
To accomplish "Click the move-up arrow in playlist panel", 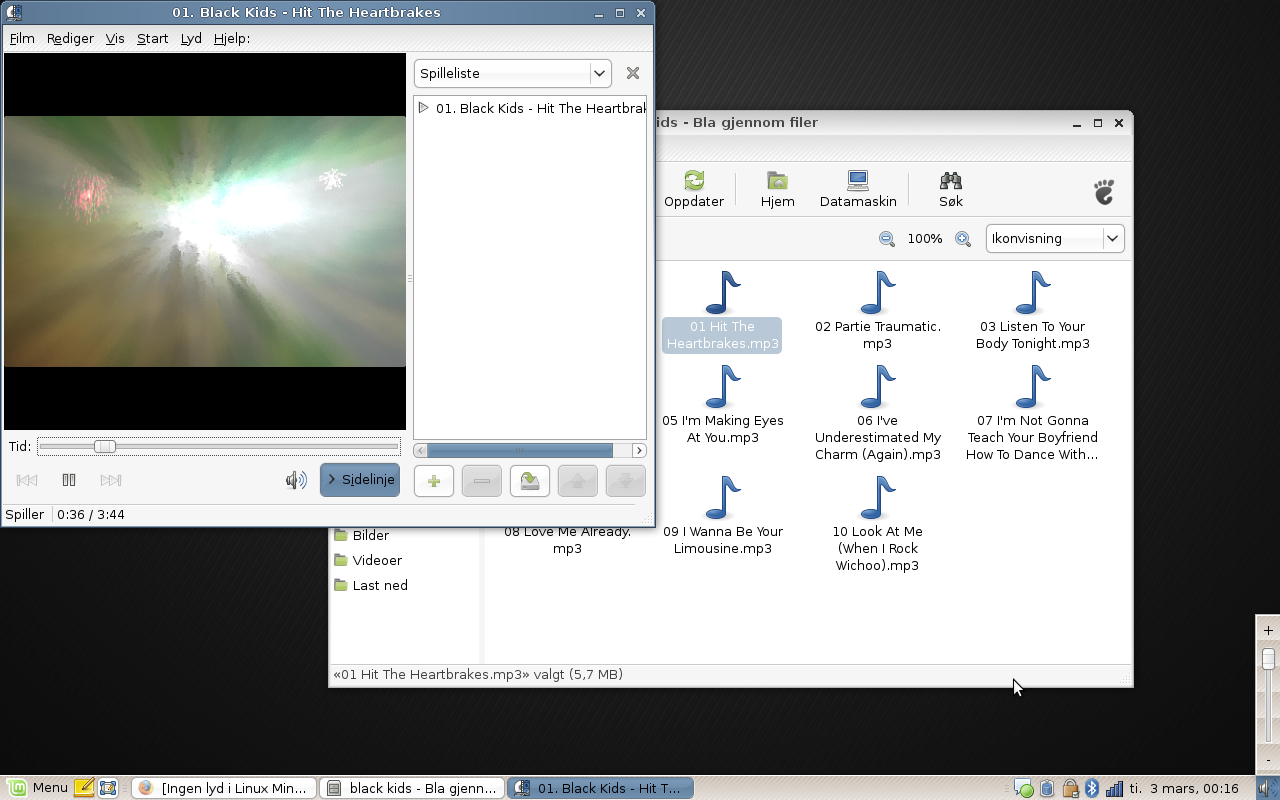I will [578, 481].
